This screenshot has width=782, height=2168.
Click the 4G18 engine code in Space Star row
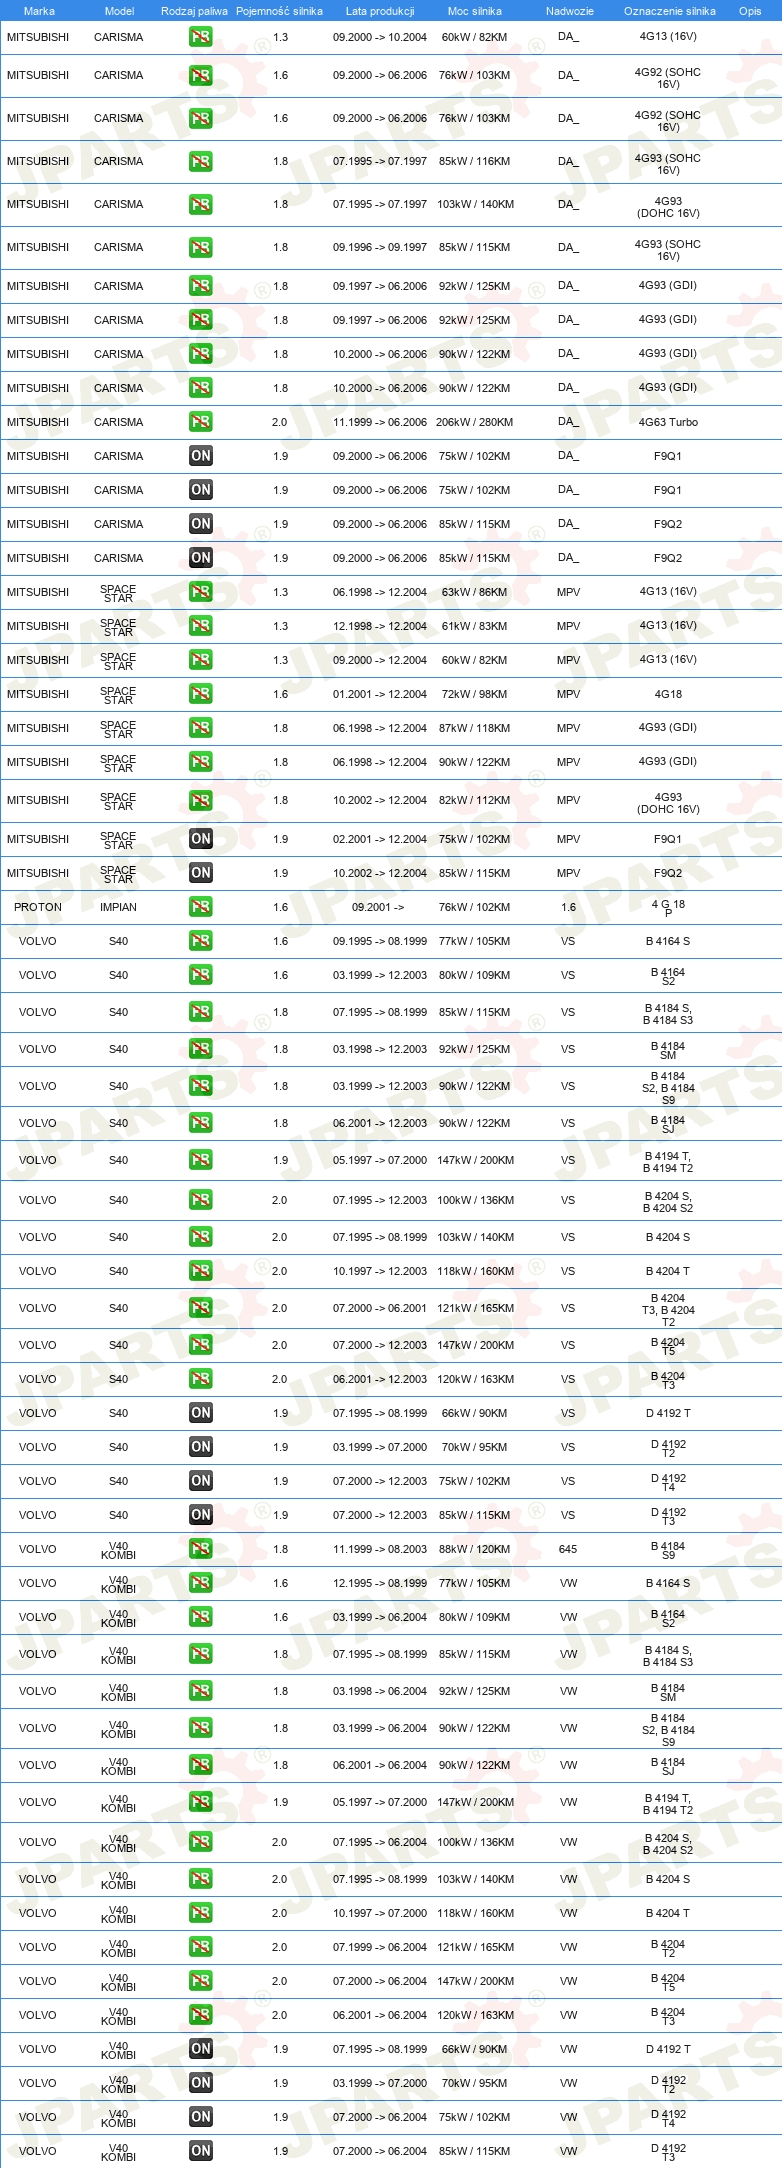point(668,694)
